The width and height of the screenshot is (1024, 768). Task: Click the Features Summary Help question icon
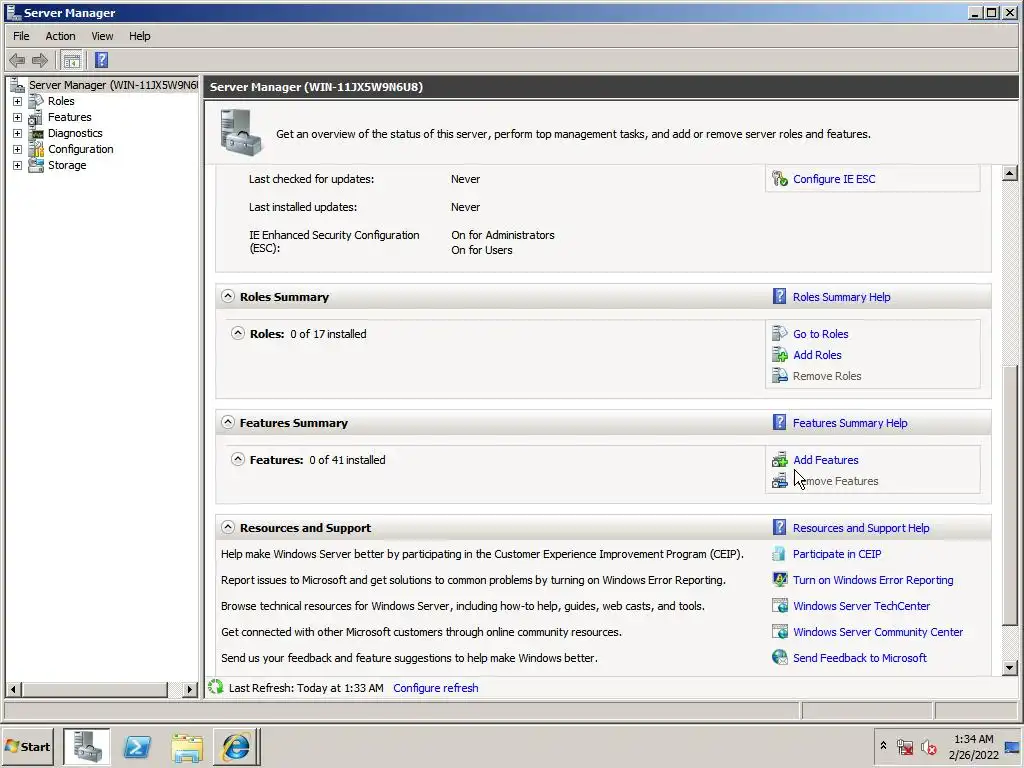coord(779,423)
